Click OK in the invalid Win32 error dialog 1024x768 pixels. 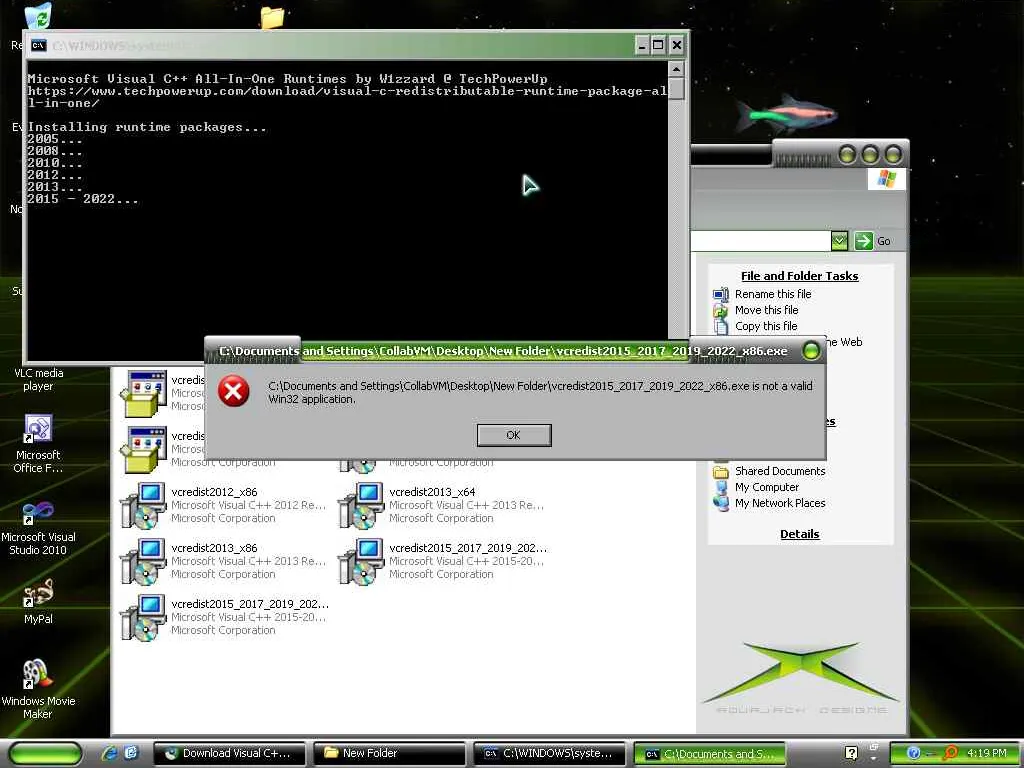(514, 435)
